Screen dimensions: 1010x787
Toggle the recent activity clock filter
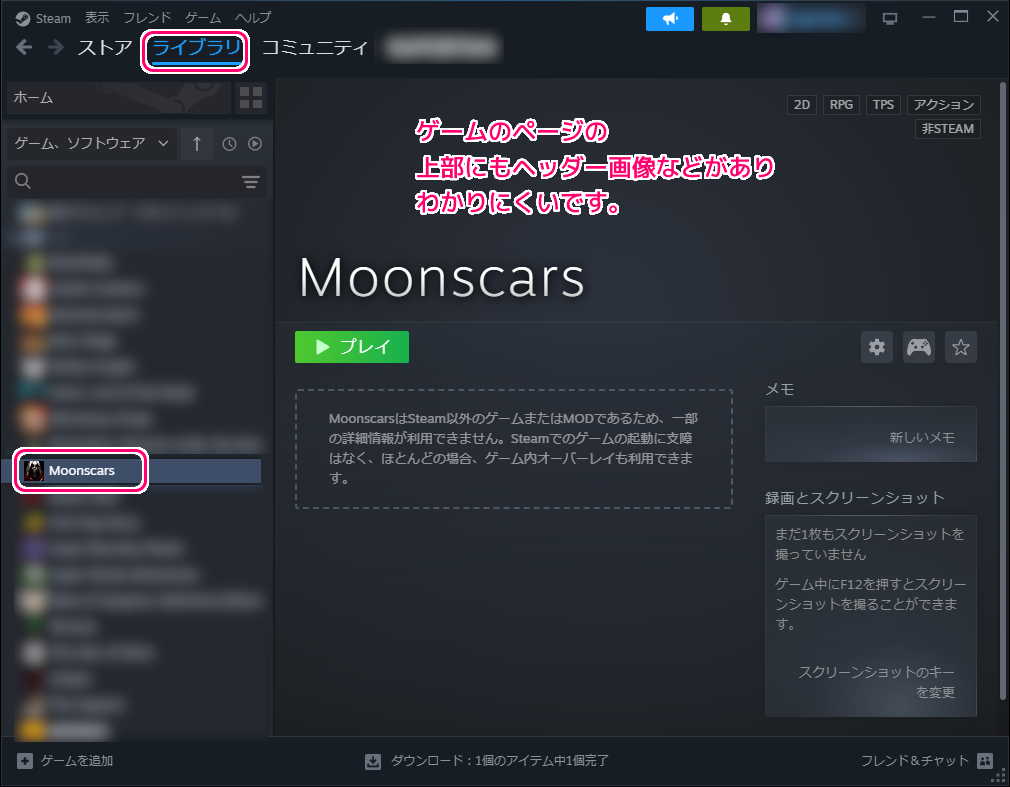click(x=229, y=144)
